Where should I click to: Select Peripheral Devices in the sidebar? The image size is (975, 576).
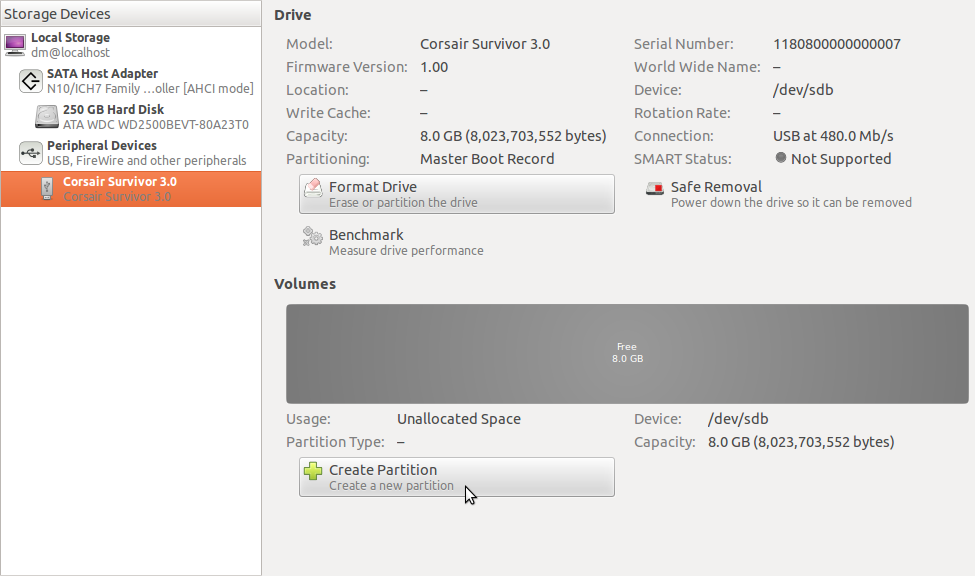pos(131,153)
